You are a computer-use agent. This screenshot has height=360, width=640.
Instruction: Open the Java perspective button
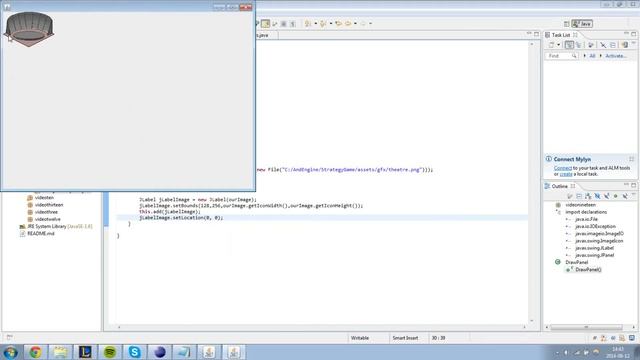tap(582, 24)
